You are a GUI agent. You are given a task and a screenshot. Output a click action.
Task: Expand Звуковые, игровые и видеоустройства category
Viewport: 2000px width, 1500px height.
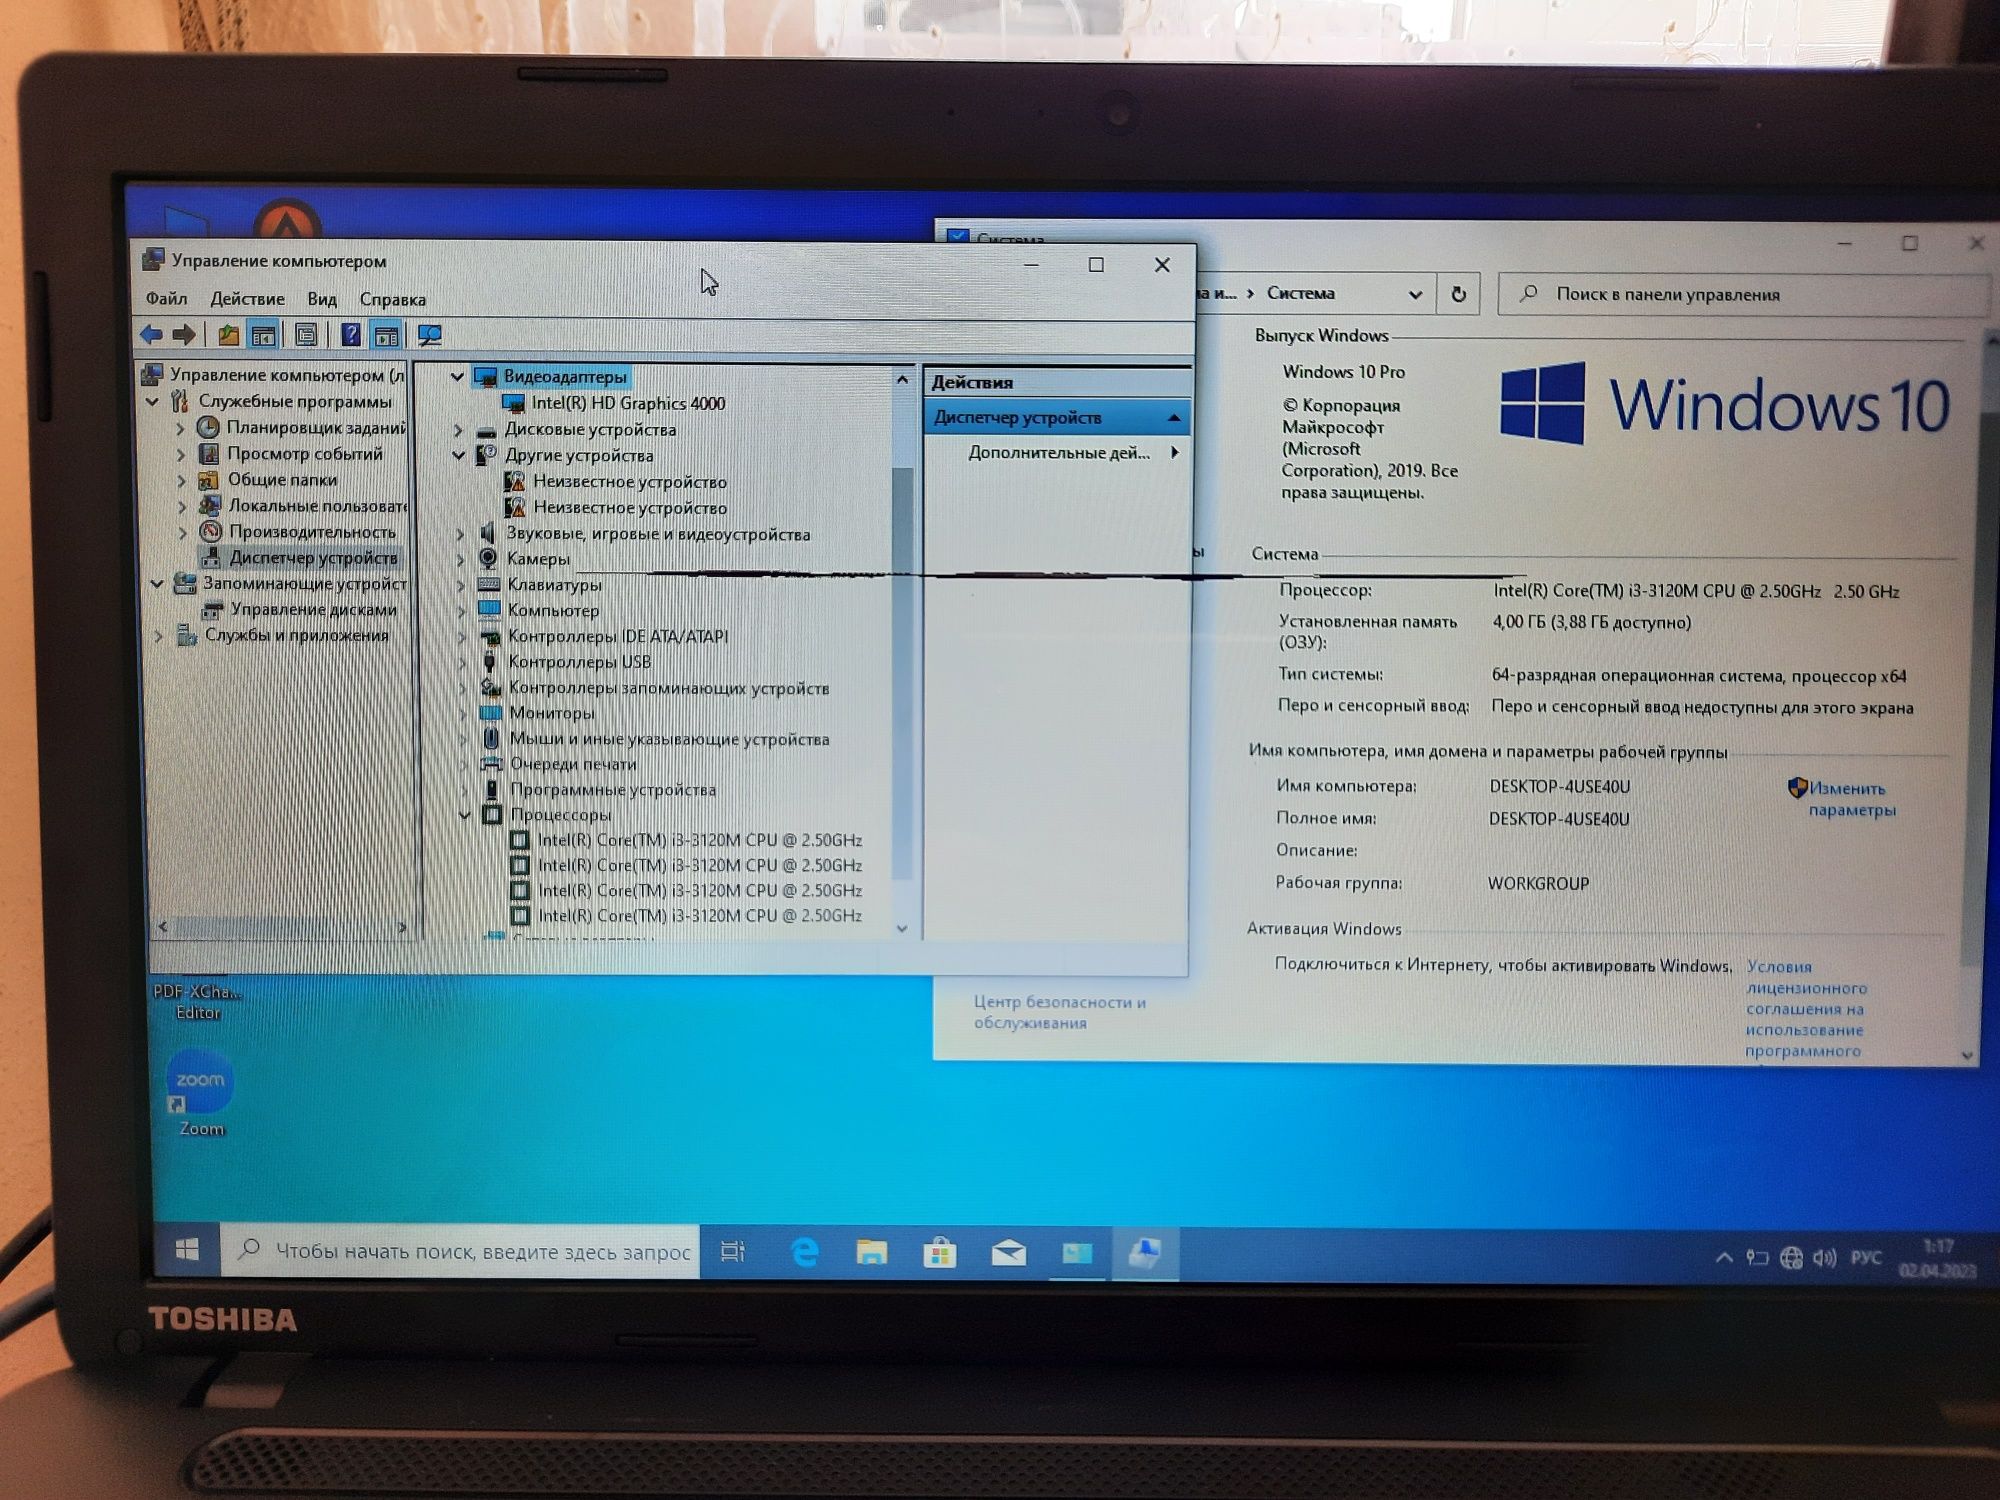(x=460, y=534)
